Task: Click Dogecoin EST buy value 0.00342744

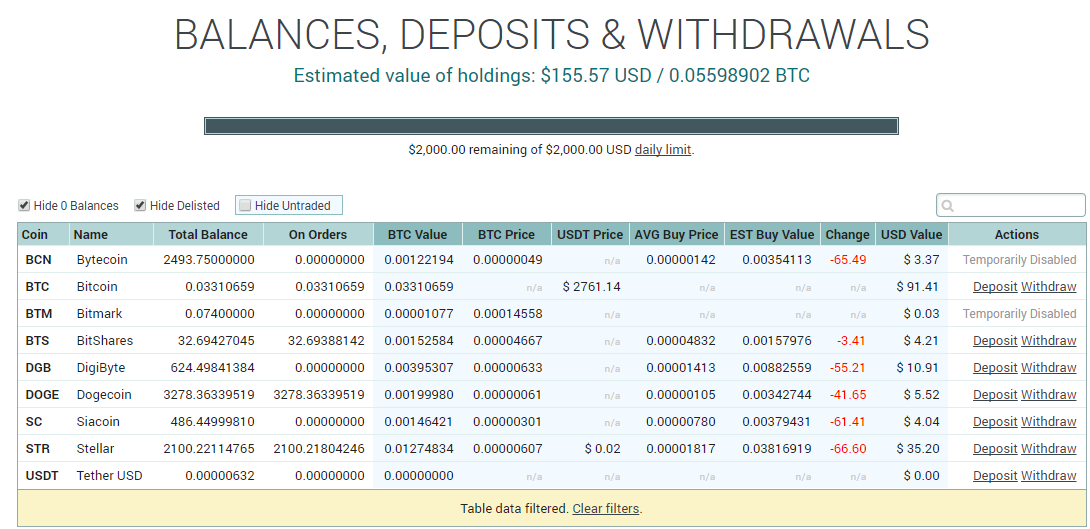Action: click(776, 394)
